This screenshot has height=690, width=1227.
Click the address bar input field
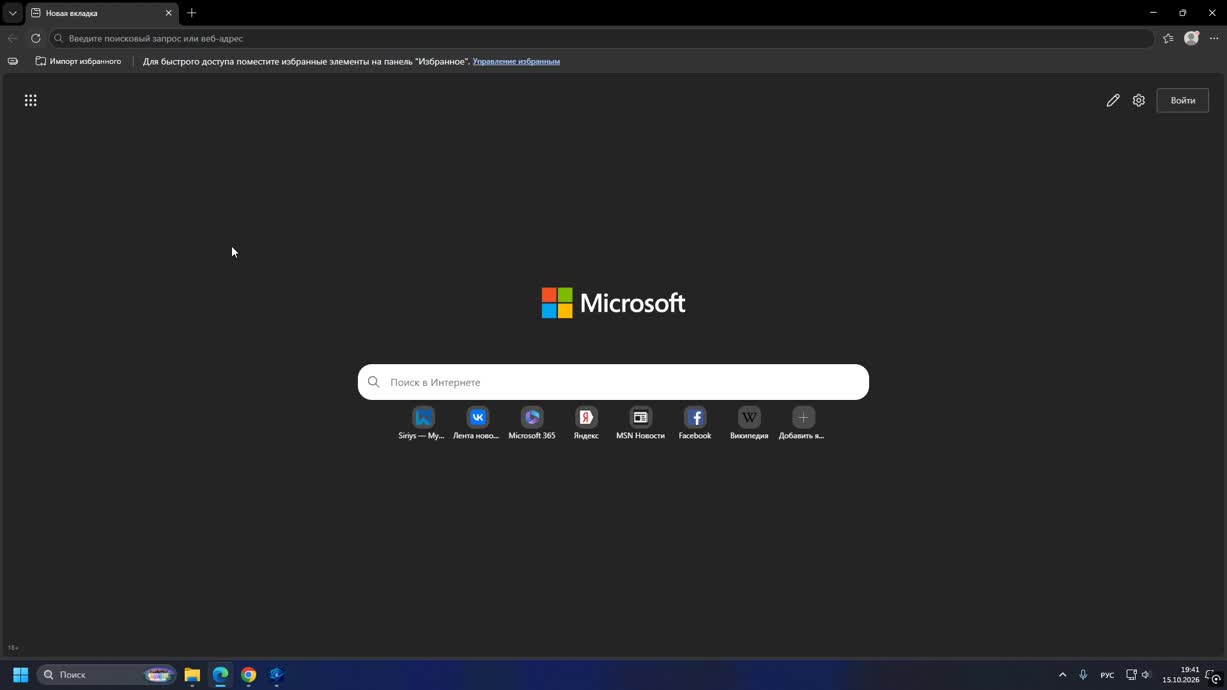(602, 38)
